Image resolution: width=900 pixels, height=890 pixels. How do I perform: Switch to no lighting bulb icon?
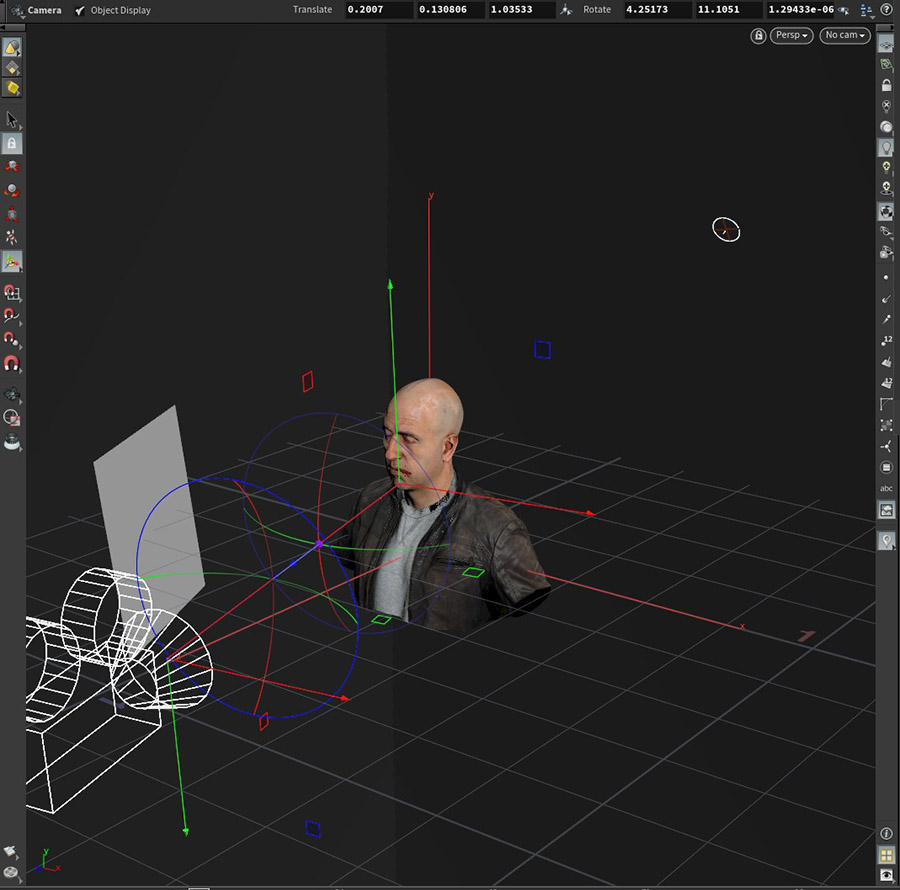point(886,106)
